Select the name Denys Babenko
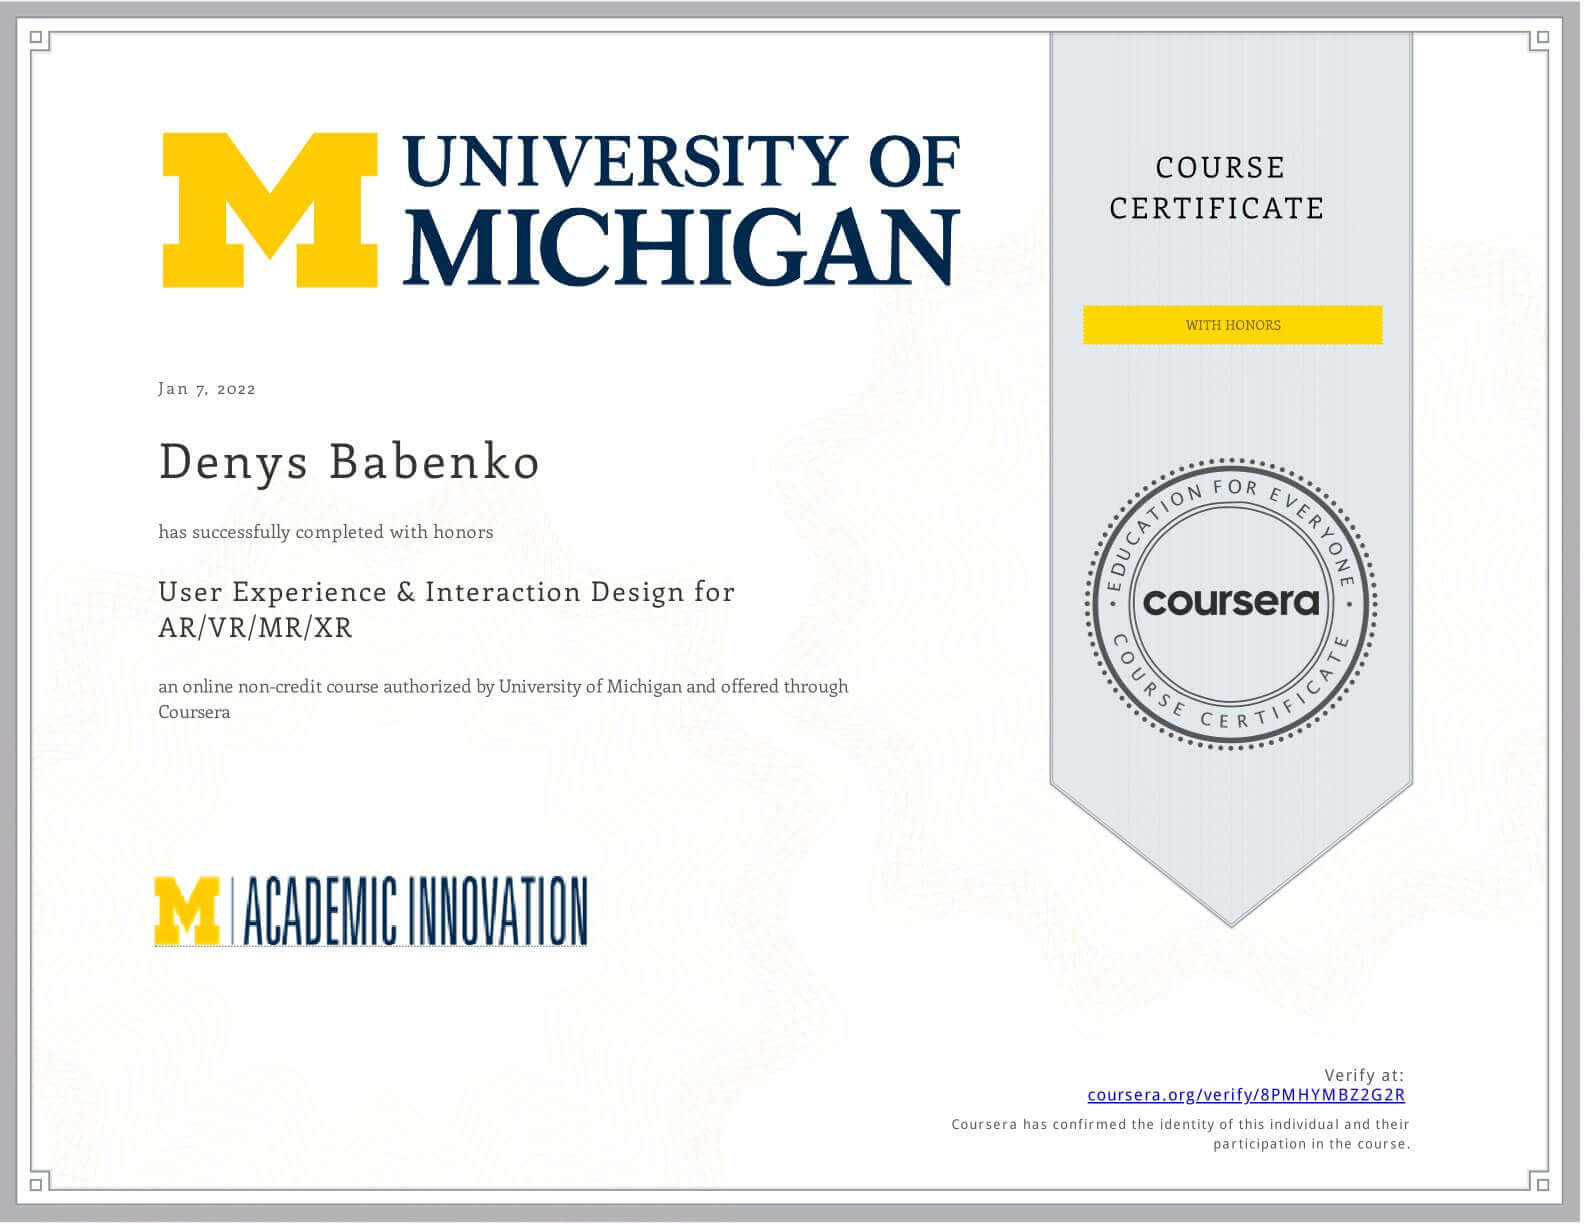This screenshot has height=1224, width=1584. pyautogui.click(x=349, y=461)
